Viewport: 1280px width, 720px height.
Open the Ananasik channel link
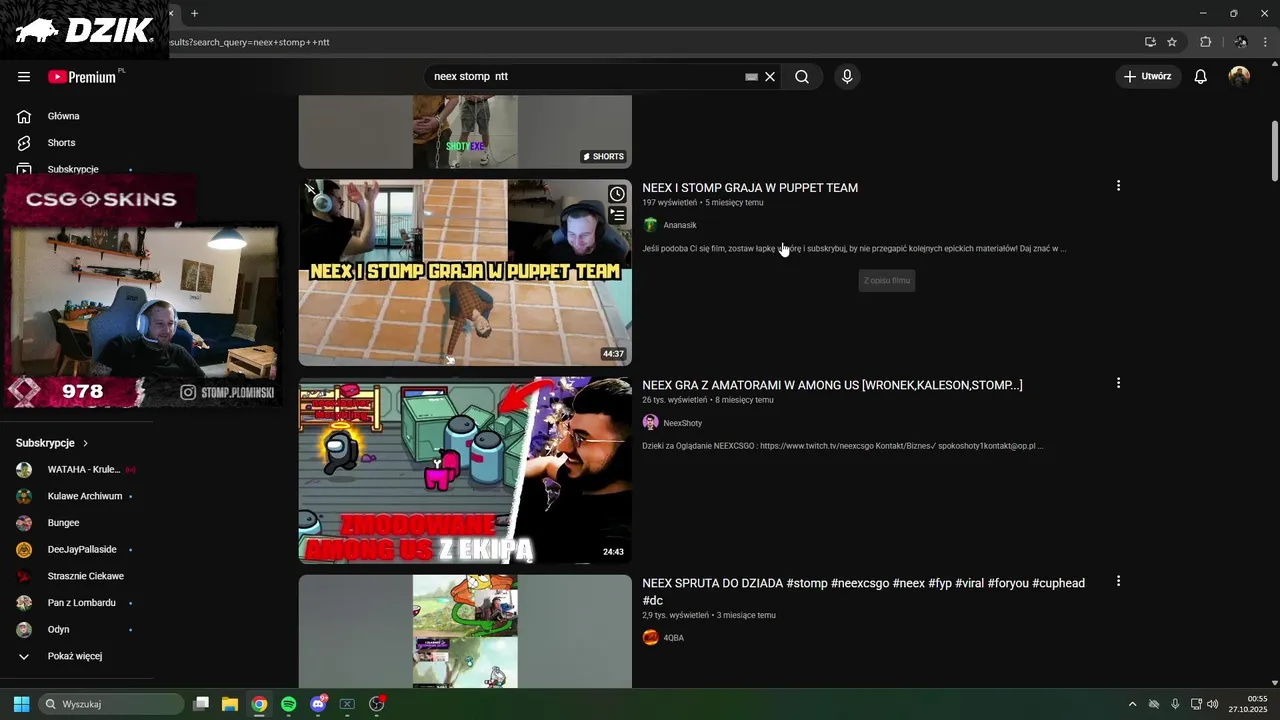[x=680, y=225]
